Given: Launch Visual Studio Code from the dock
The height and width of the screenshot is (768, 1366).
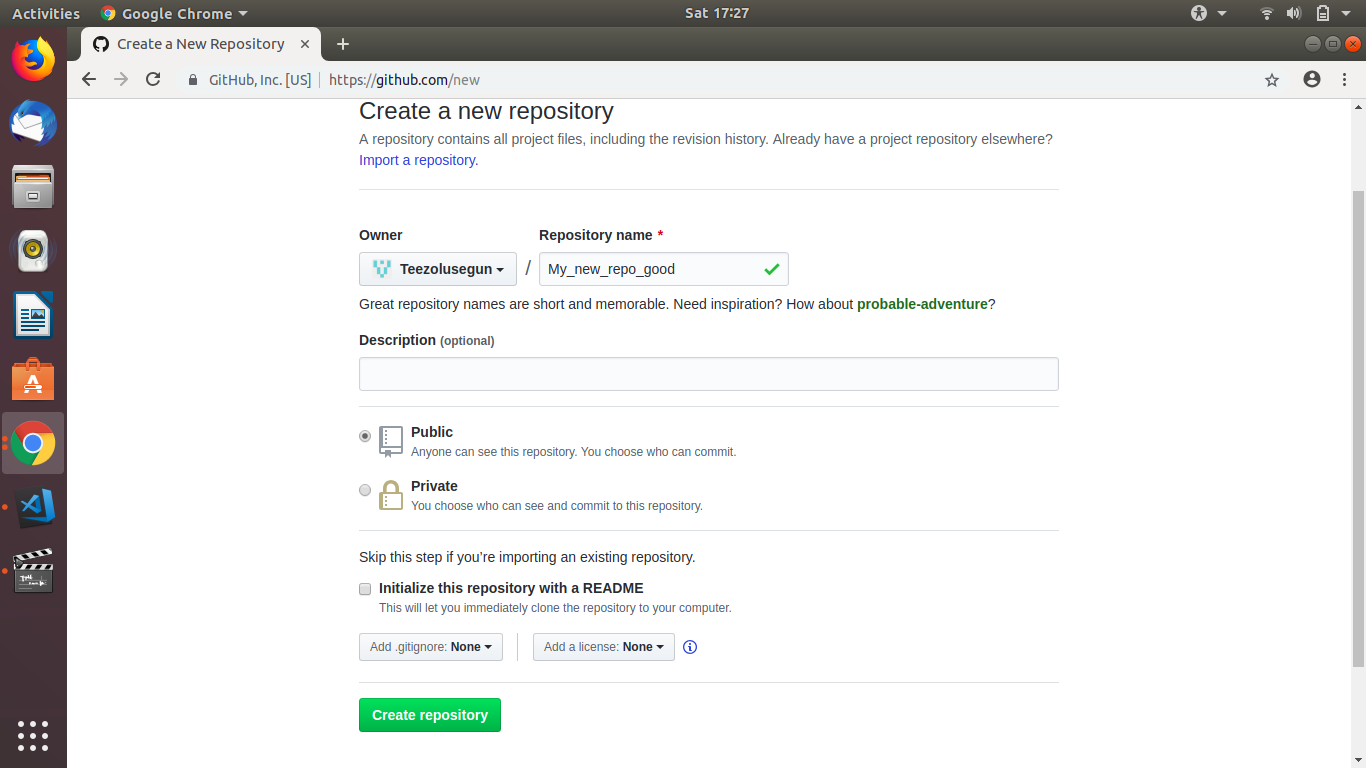Looking at the screenshot, I should 33,507.
